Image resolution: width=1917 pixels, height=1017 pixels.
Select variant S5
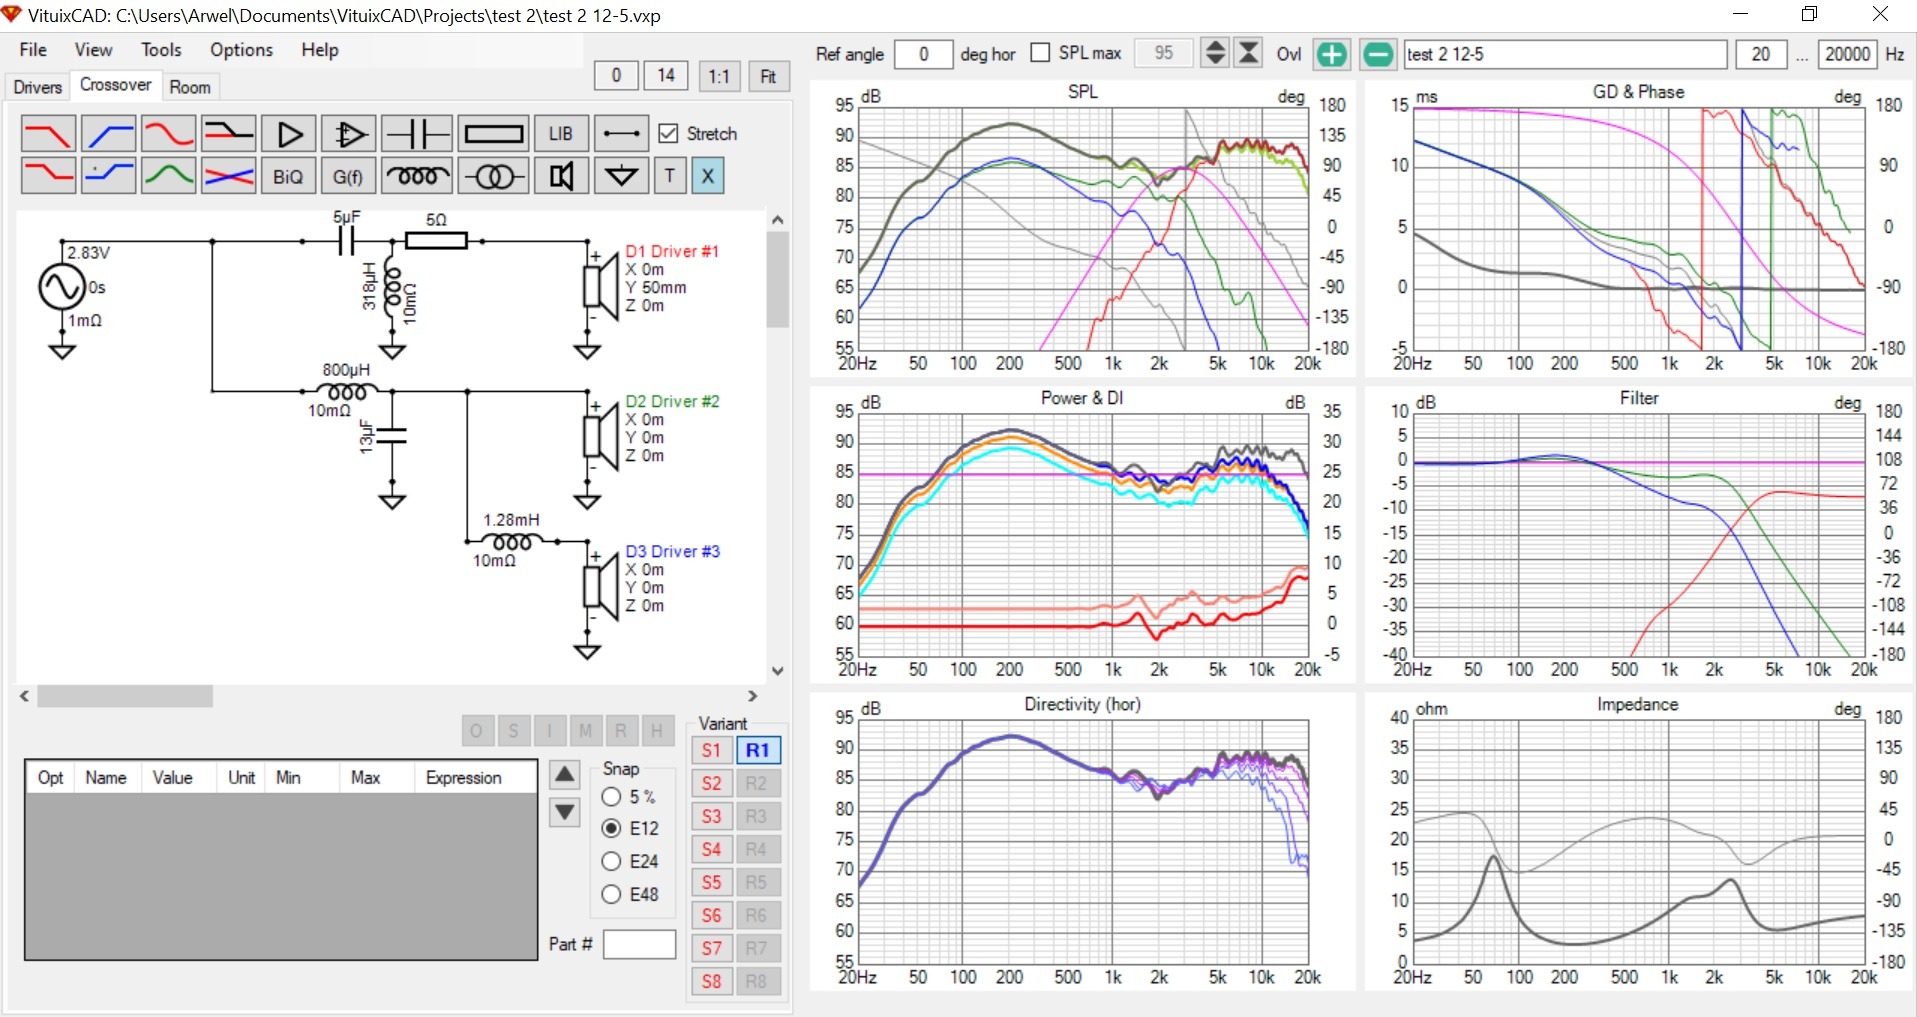[711, 882]
